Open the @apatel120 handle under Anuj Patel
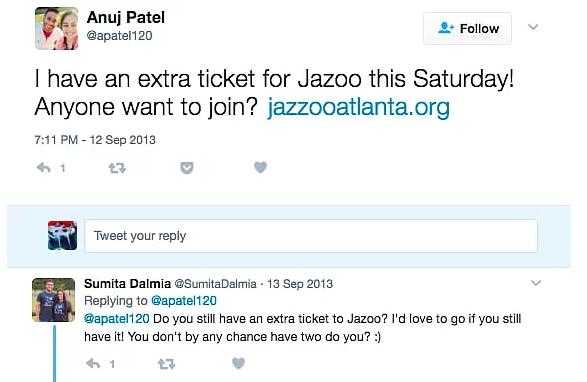Screen dimensions: 587x382 [x=119, y=36]
